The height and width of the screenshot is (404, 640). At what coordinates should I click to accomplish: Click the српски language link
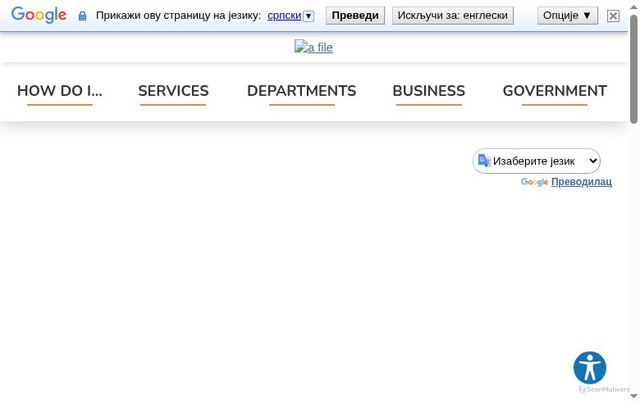point(284,16)
